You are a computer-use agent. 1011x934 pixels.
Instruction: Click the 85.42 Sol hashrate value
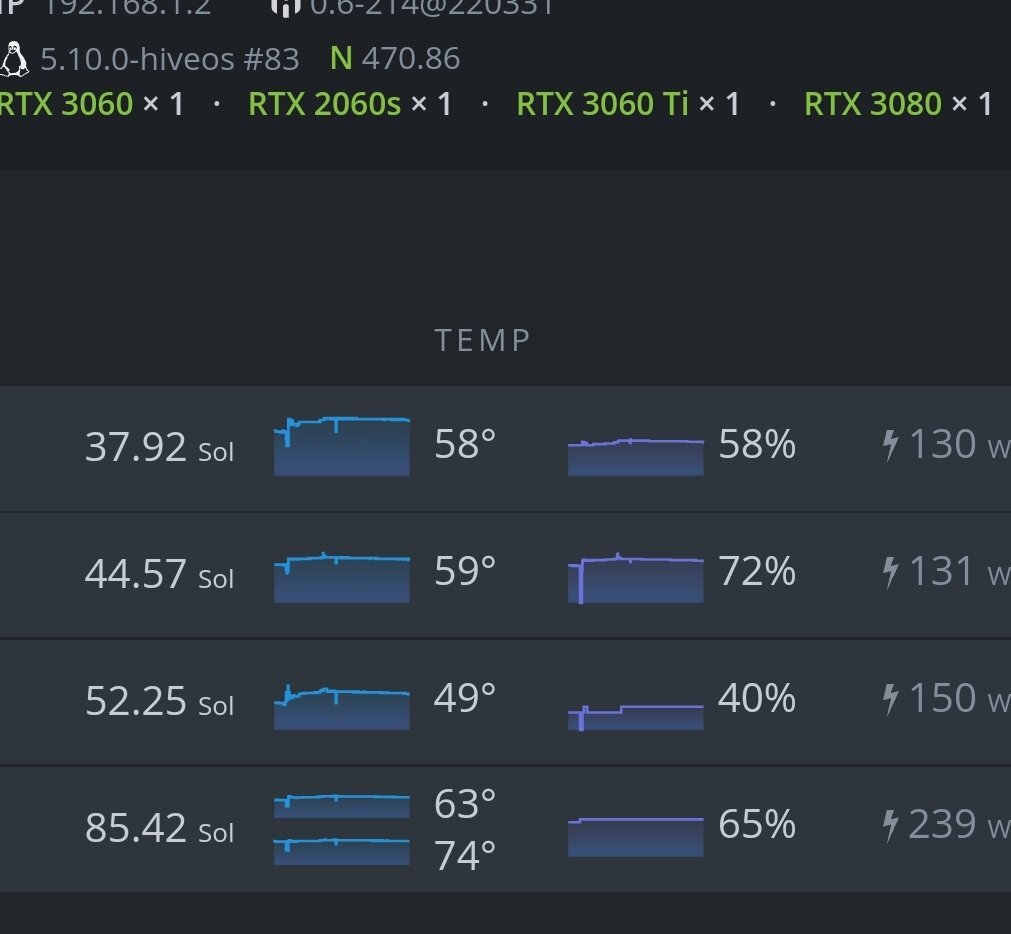(x=159, y=828)
